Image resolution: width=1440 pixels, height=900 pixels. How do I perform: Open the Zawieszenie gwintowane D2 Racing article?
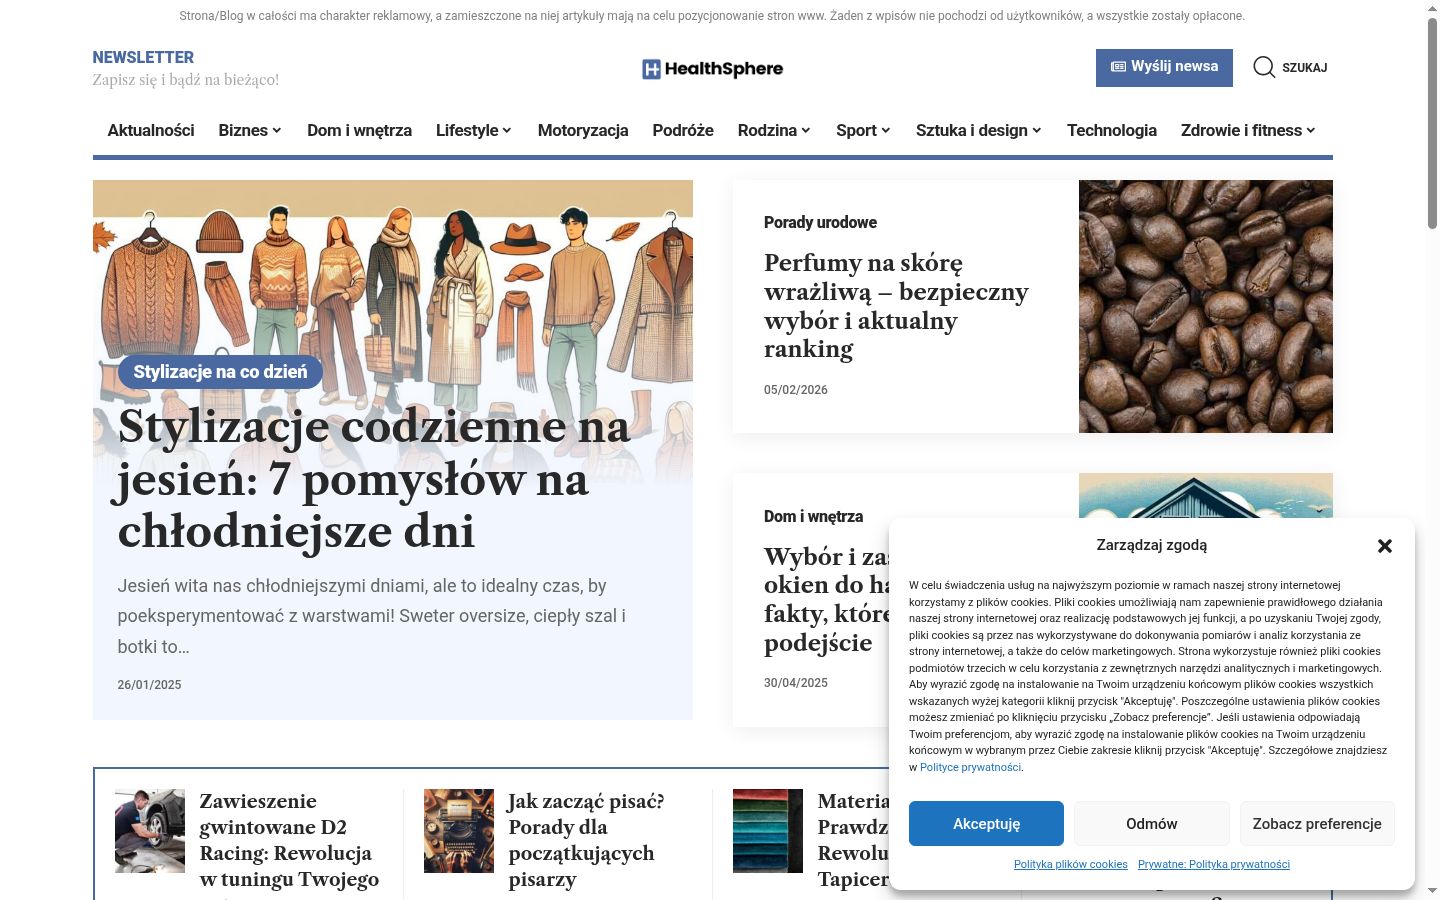(x=289, y=840)
